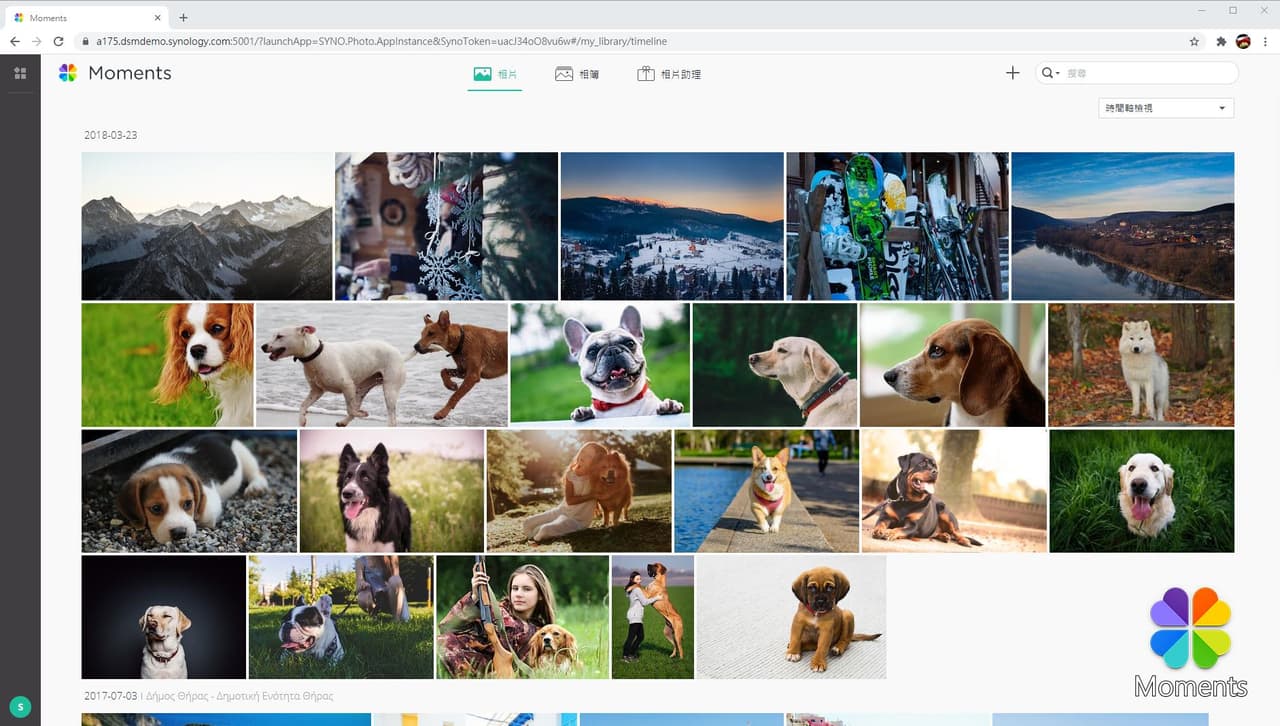
Task: Open the timeline view dropdown
Action: pos(1166,108)
